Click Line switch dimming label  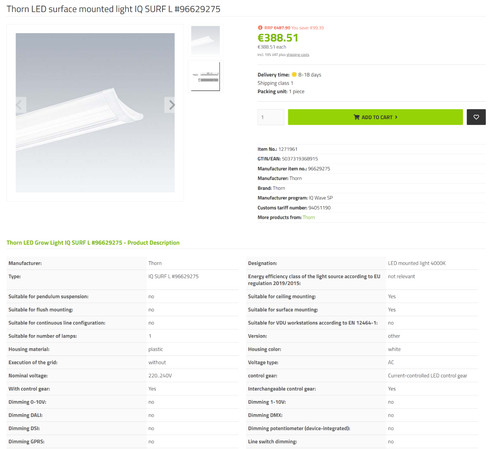(x=272, y=442)
